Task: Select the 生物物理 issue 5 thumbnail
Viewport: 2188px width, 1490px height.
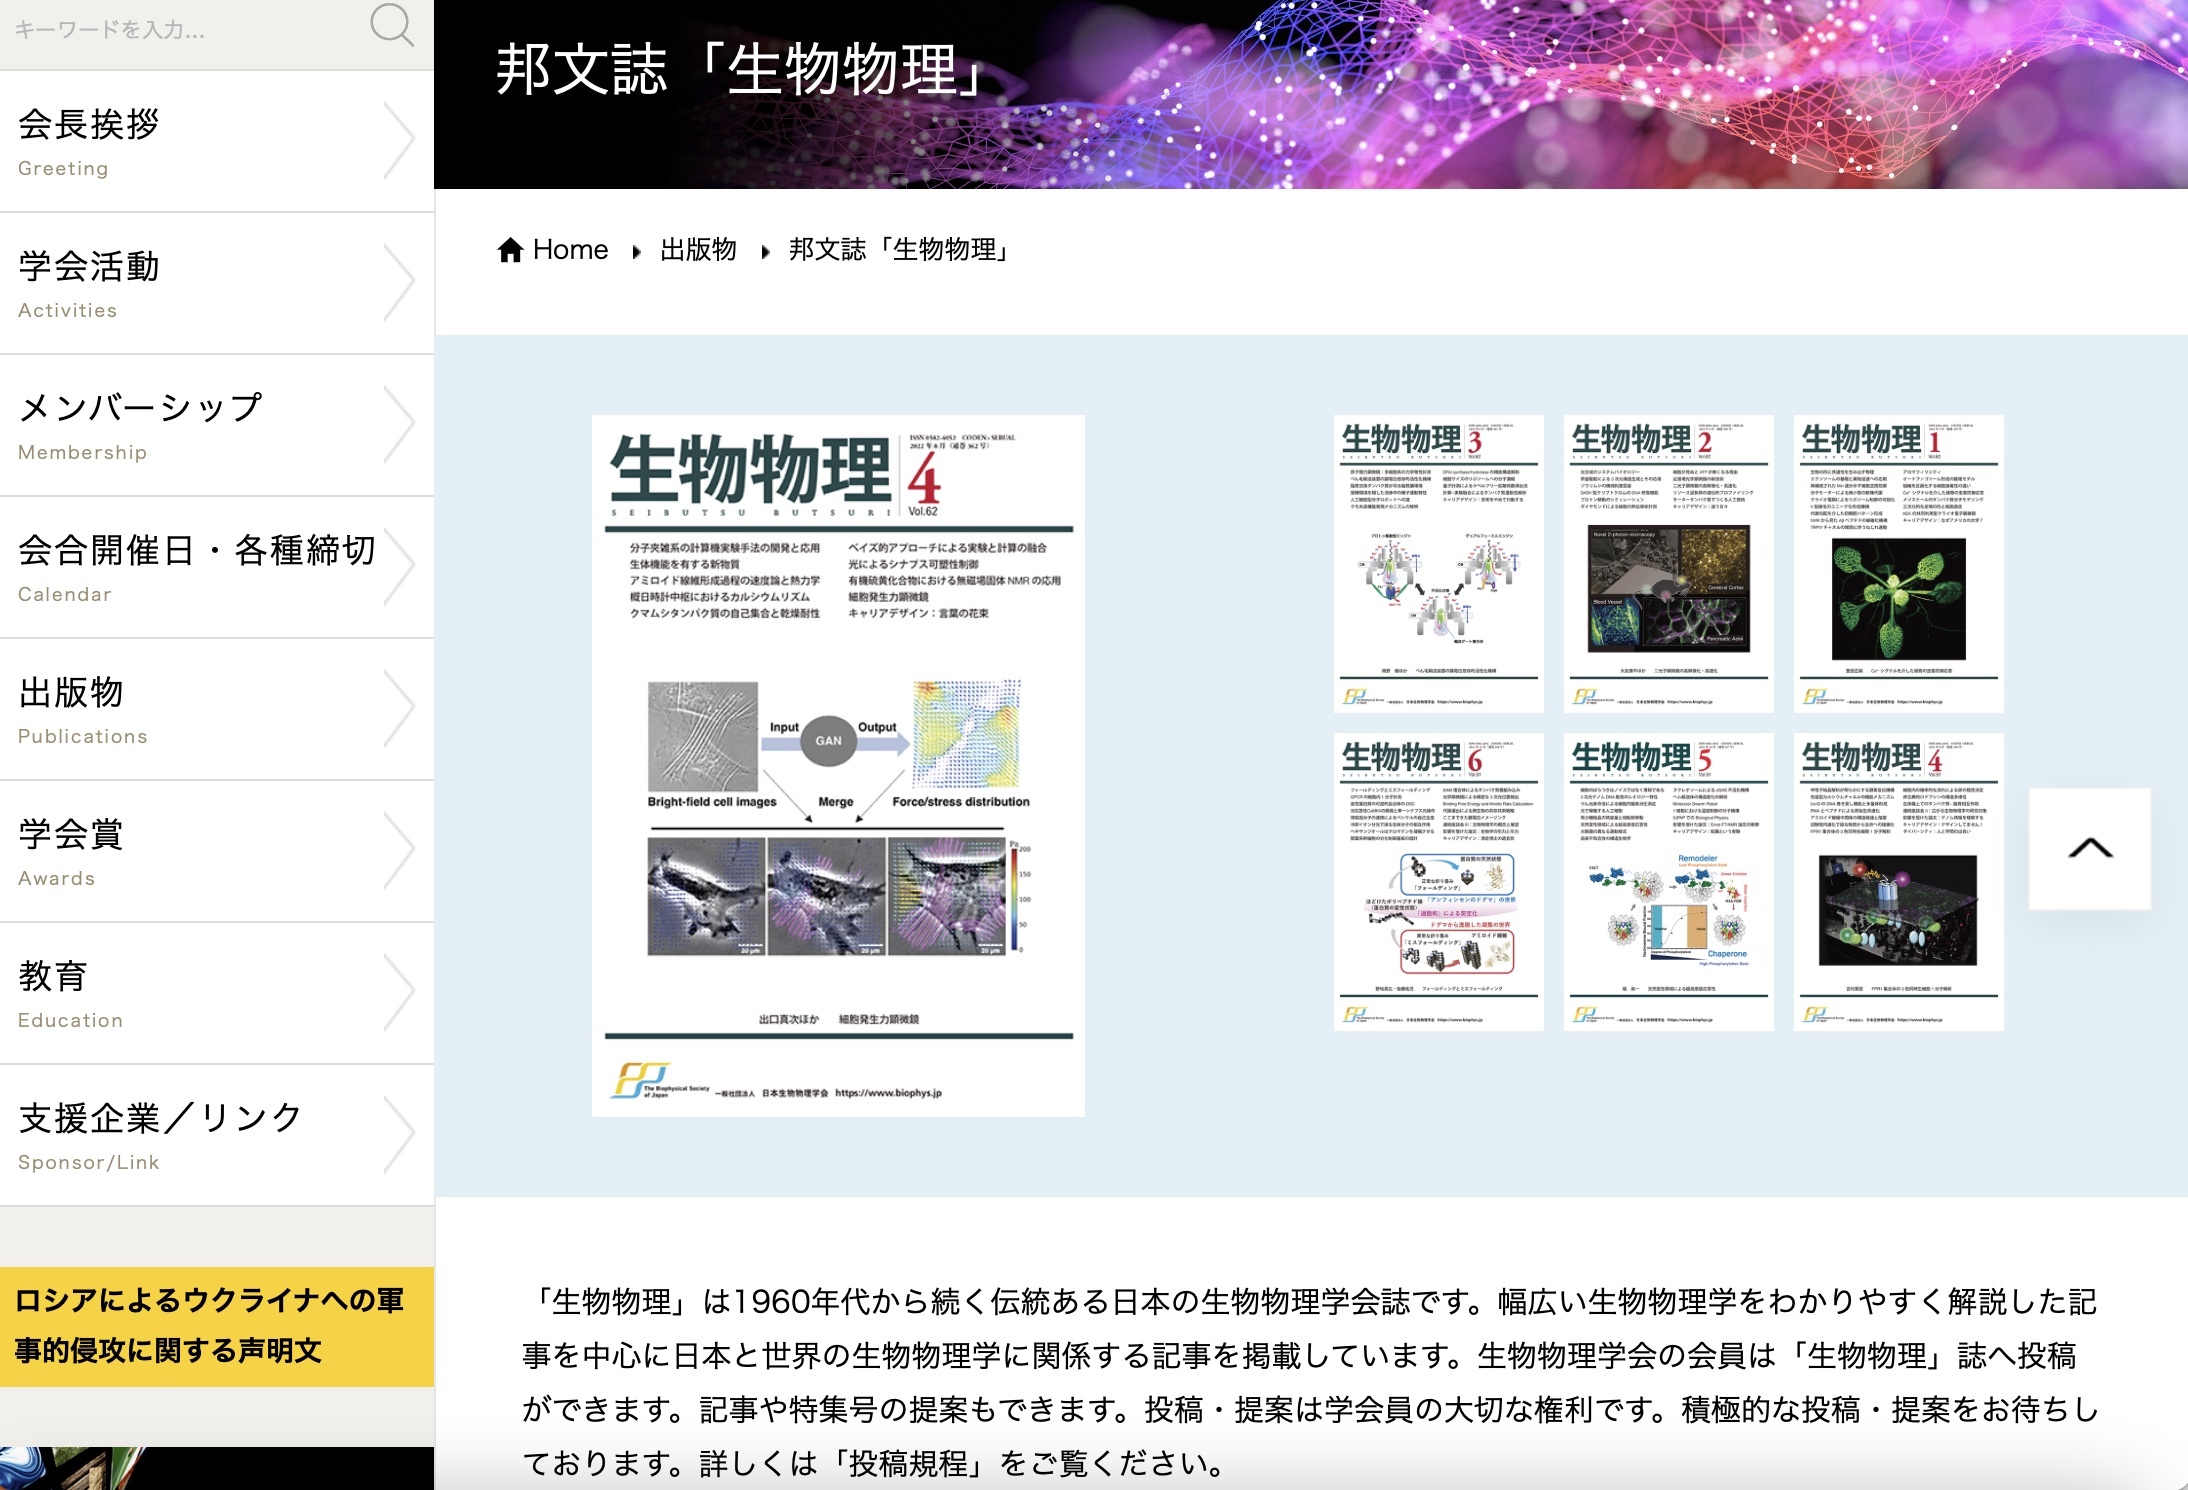Action: 1668,881
